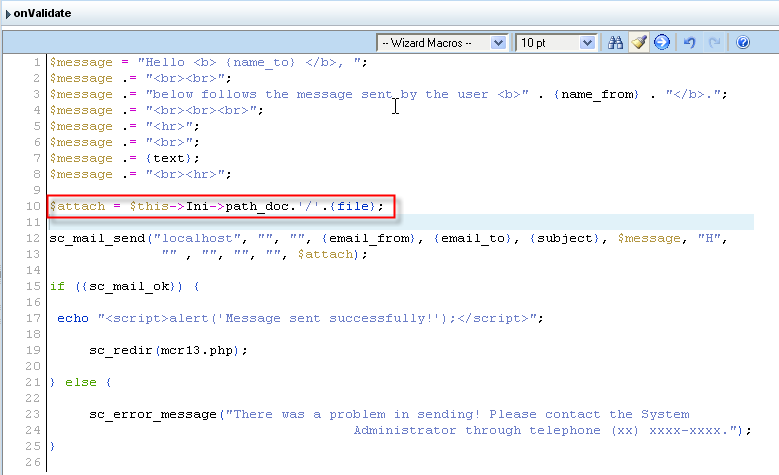Place cursor on empty line 11
Screen dimensions: 779x475
point(400,222)
